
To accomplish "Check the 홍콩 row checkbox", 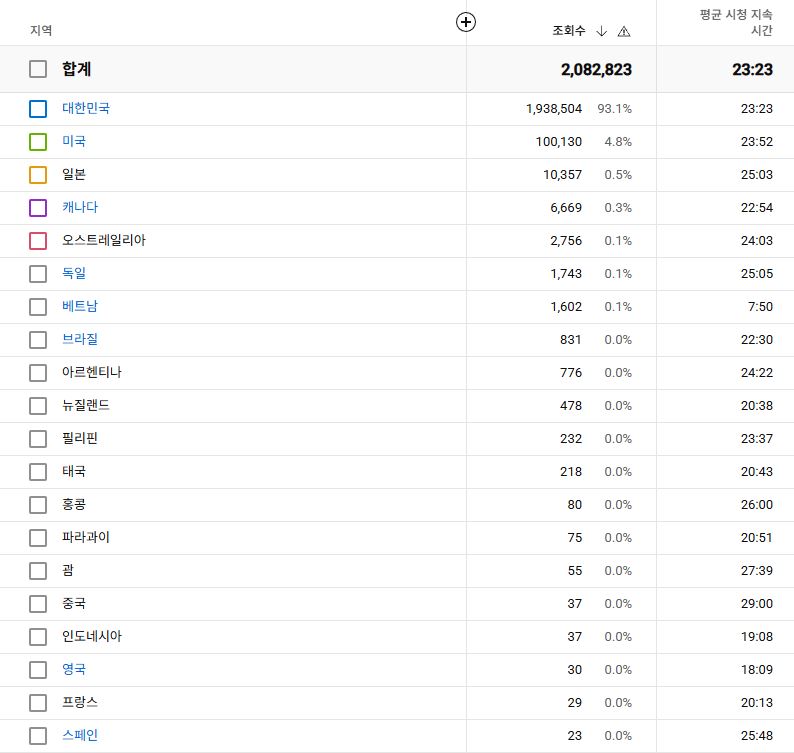I will click(x=38, y=505).
